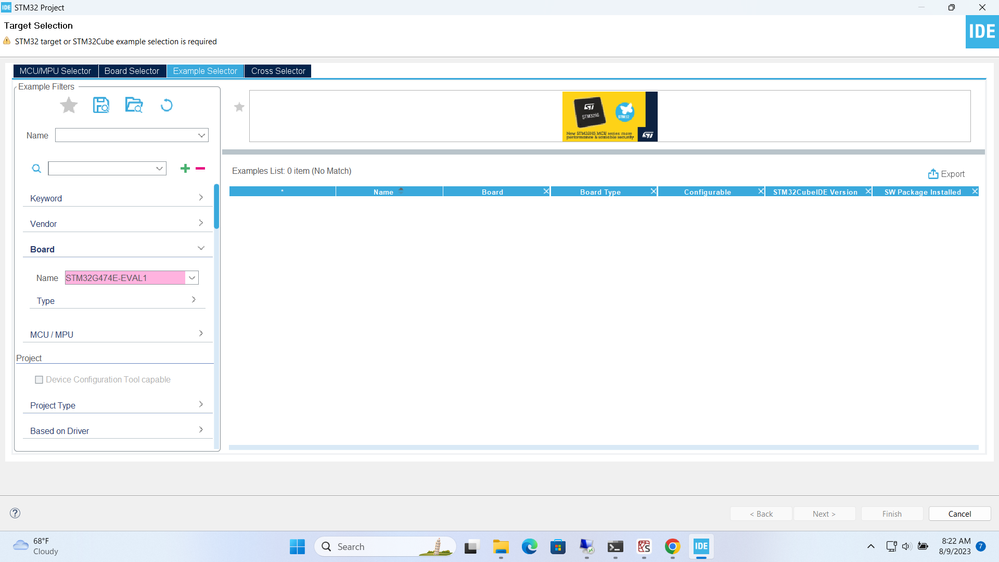Screen dimensions: 999x562
Task: Click the favorites star in Example Filters
Action: click(x=69, y=105)
